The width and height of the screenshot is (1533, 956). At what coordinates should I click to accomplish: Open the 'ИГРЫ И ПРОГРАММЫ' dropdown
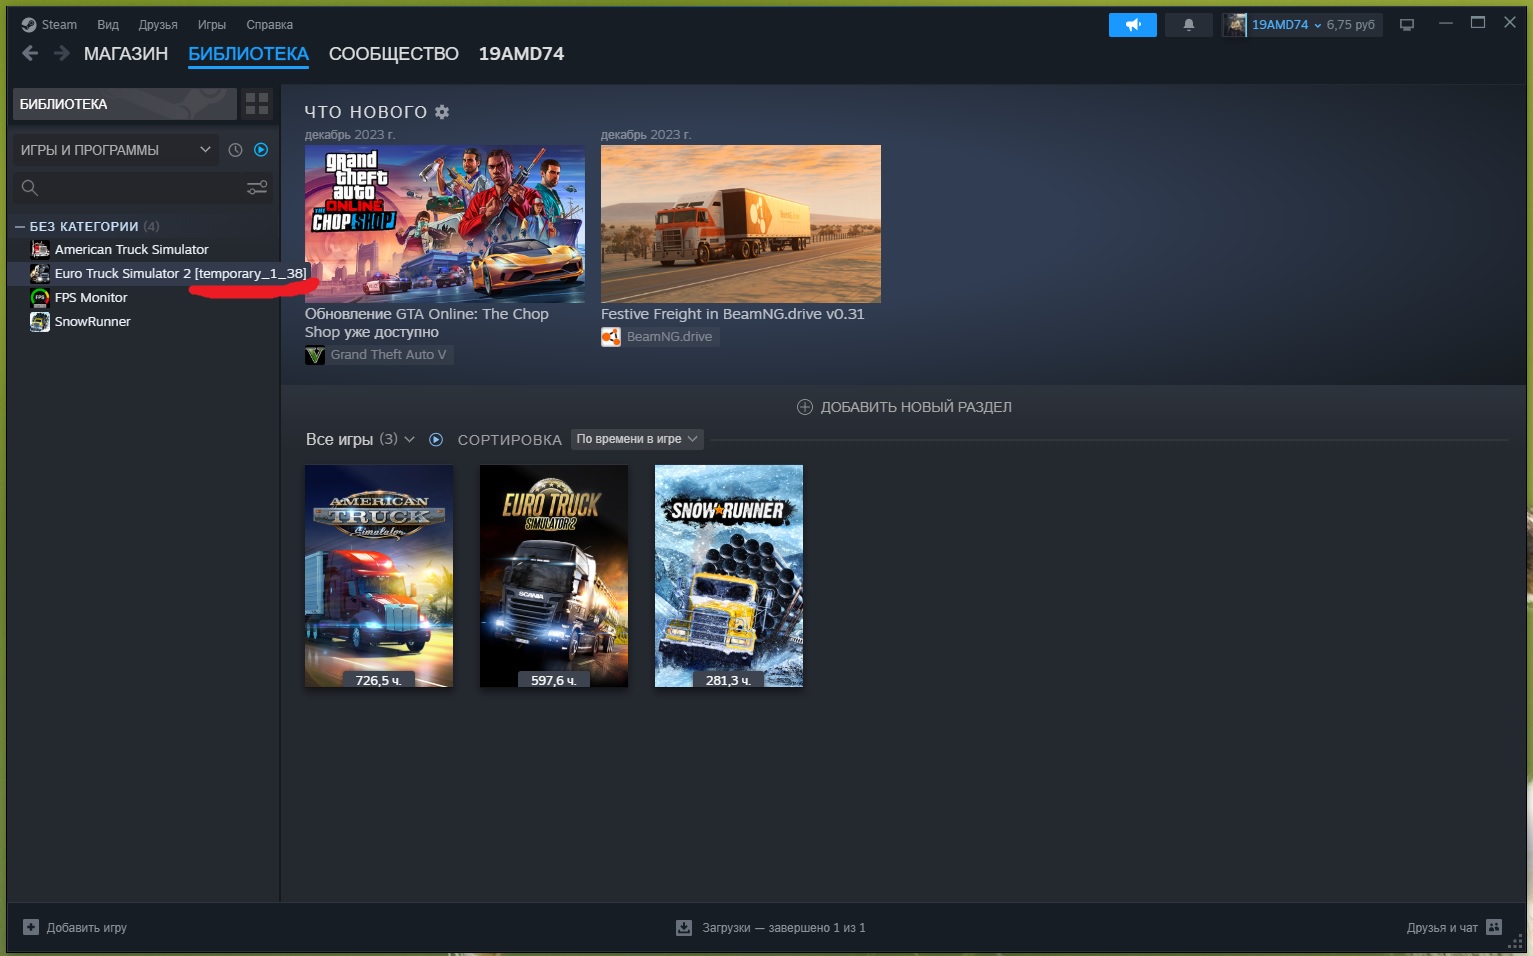click(x=115, y=150)
